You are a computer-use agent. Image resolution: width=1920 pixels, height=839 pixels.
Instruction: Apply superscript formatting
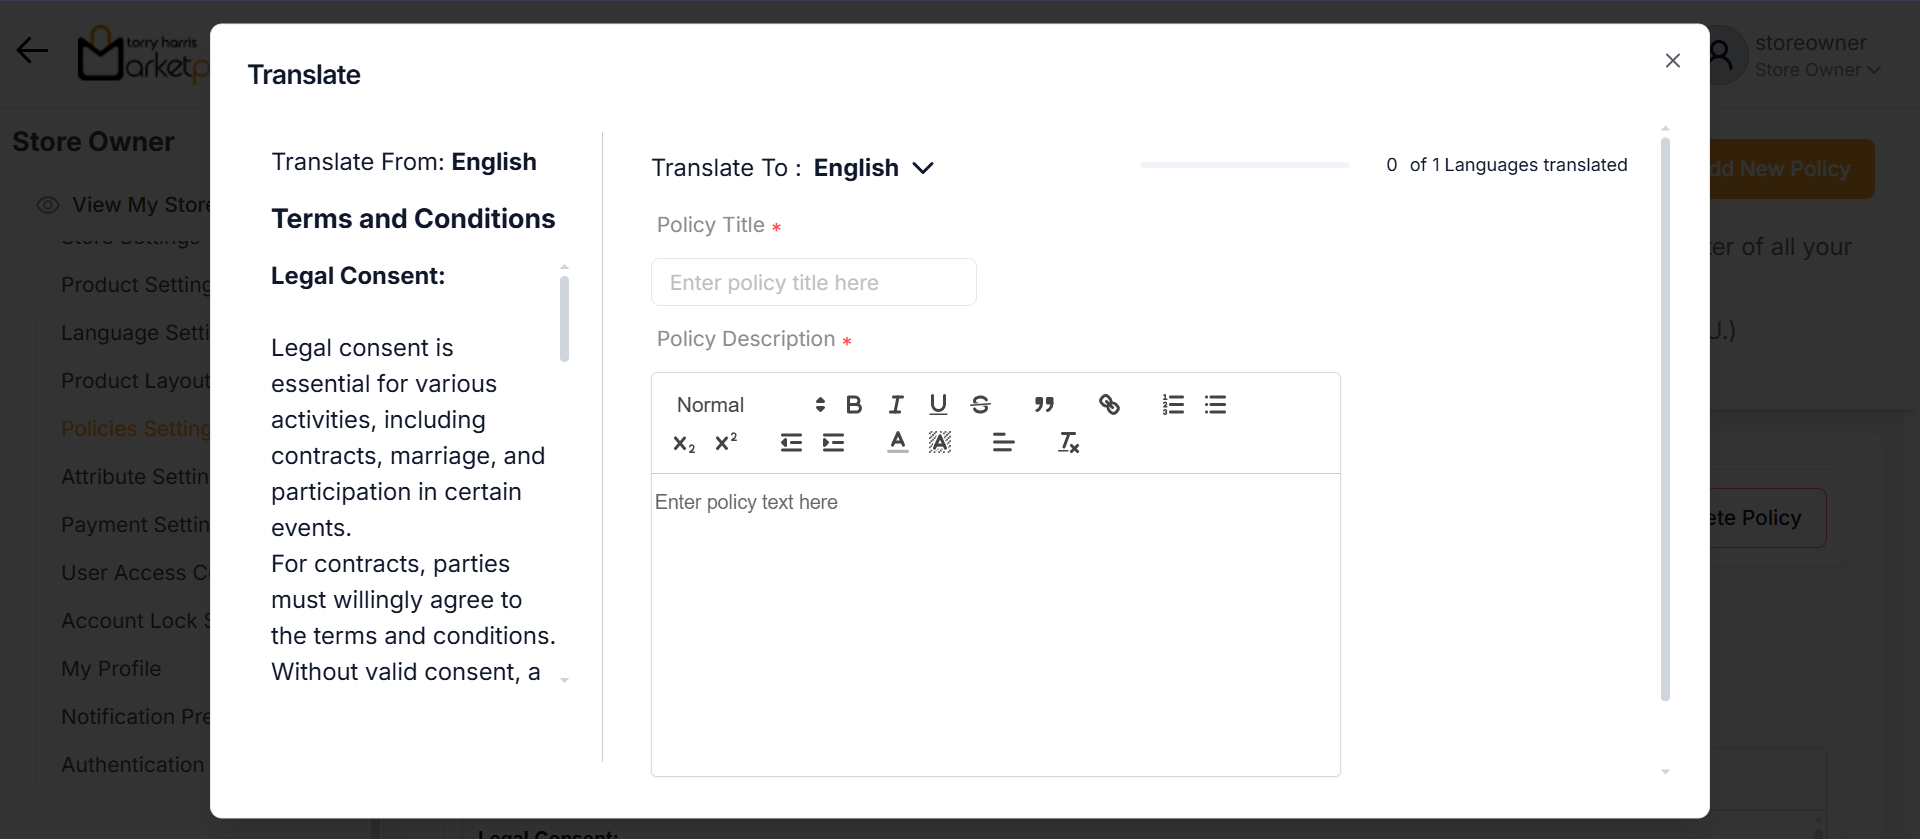pyautogui.click(x=726, y=443)
